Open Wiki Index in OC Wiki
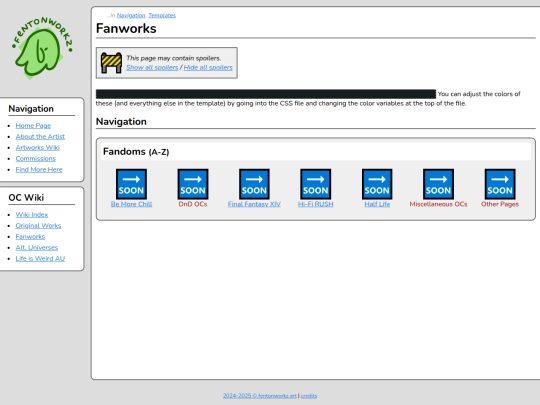Viewport: 540px width, 405px height. pyautogui.click(x=32, y=215)
